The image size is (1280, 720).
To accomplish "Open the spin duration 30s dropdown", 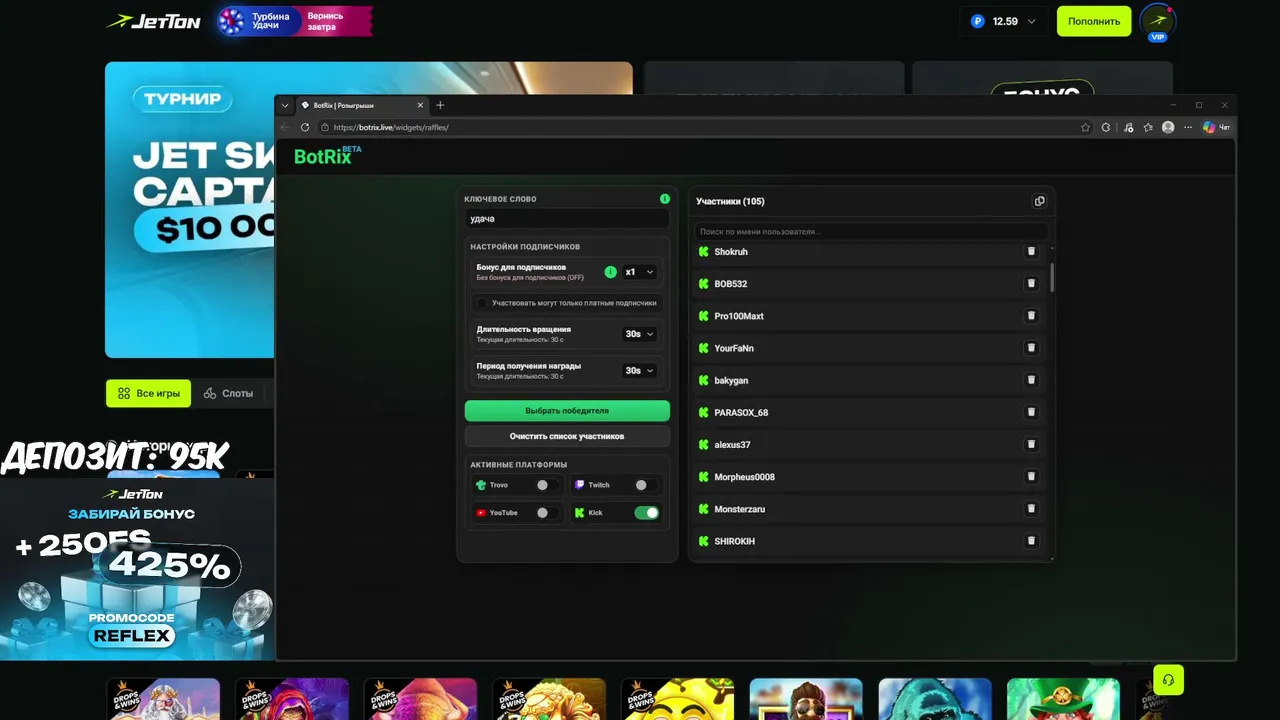I will 640,334.
